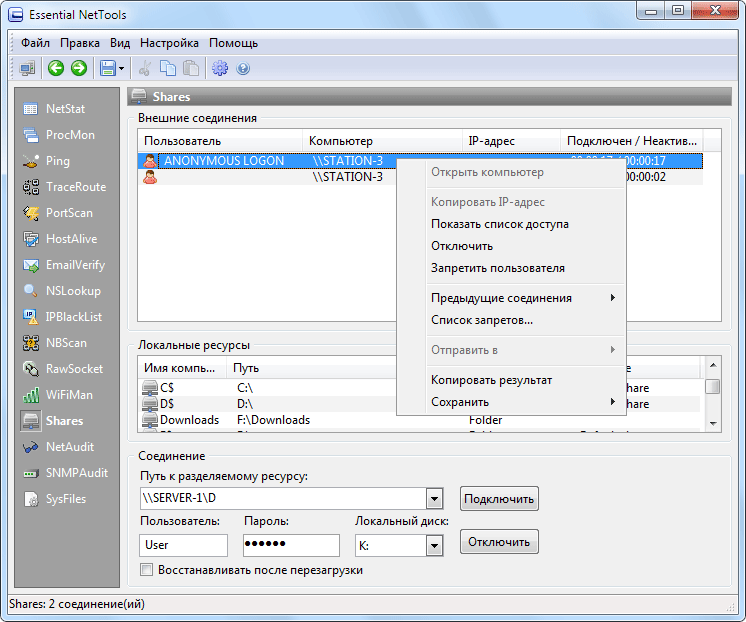Sort by the IP-адрес column header
This screenshot has height=622, width=746.
(x=511, y=141)
